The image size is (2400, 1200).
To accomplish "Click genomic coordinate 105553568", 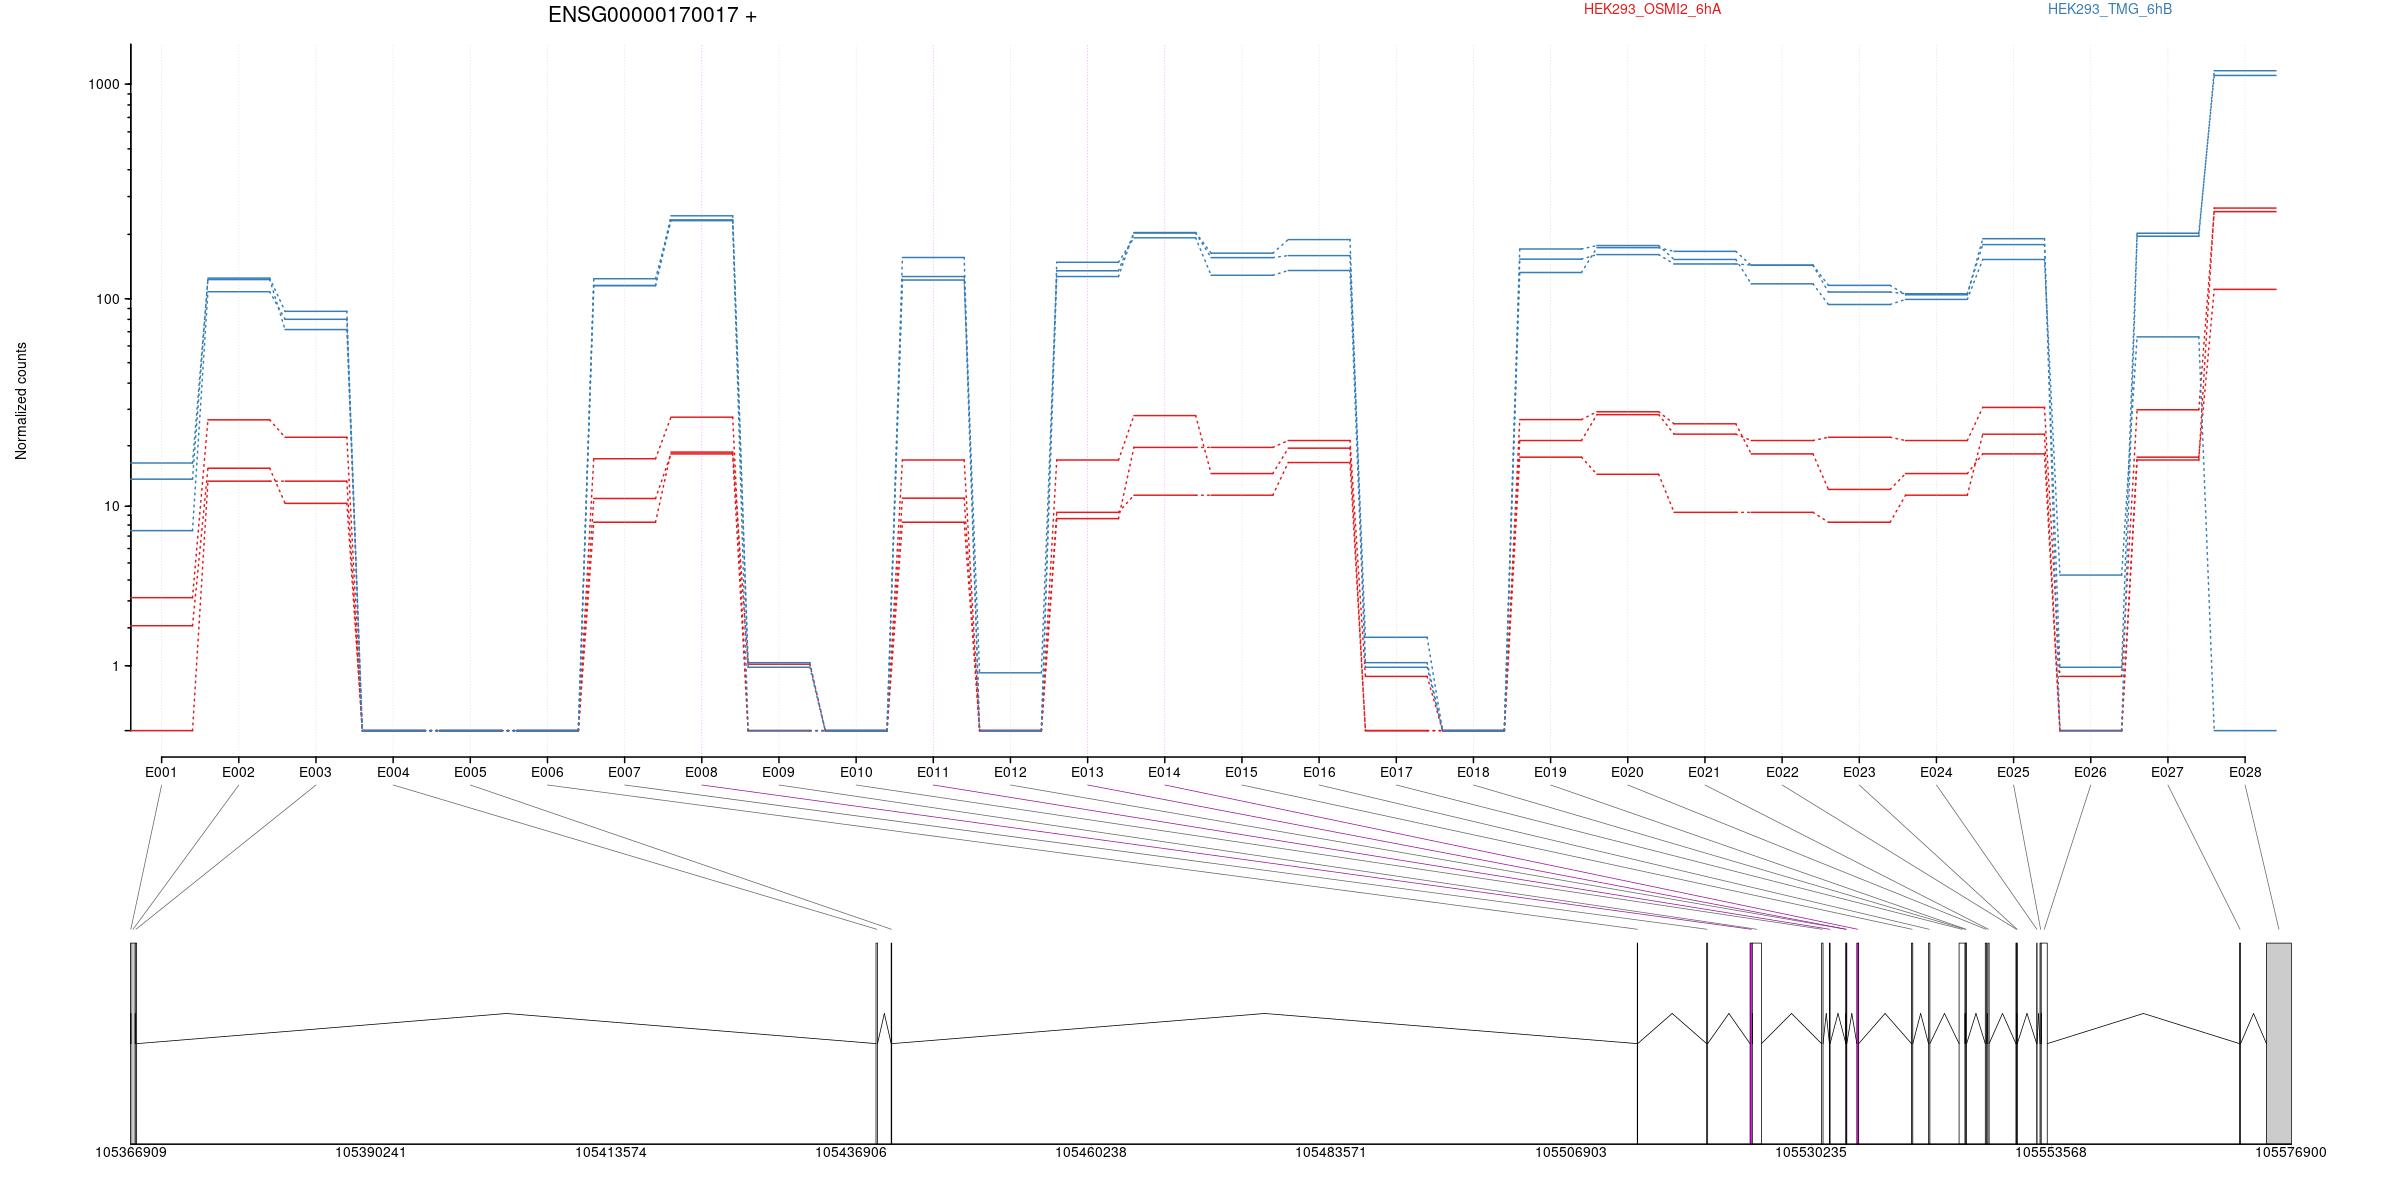I will pos(2051,1152).
